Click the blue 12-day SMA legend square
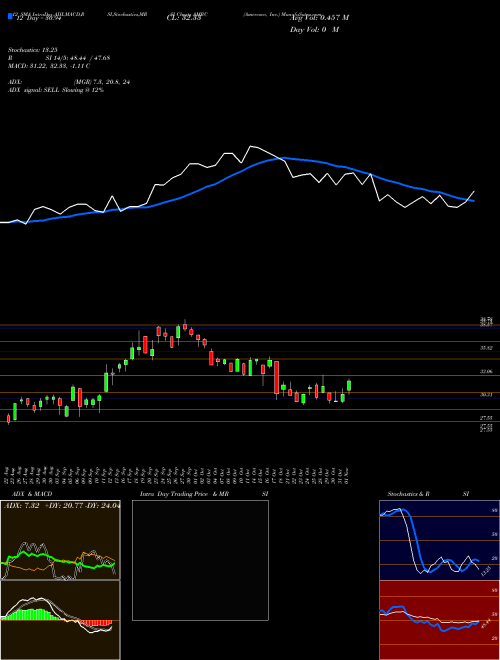Screen dimensions: 500x660 coord(10,16)
